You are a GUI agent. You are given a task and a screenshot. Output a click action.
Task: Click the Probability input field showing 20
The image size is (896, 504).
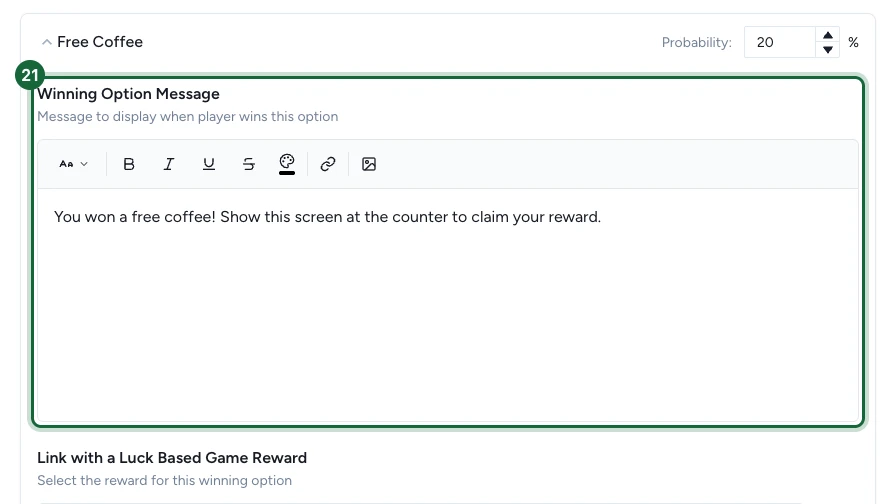coord(779,42)
